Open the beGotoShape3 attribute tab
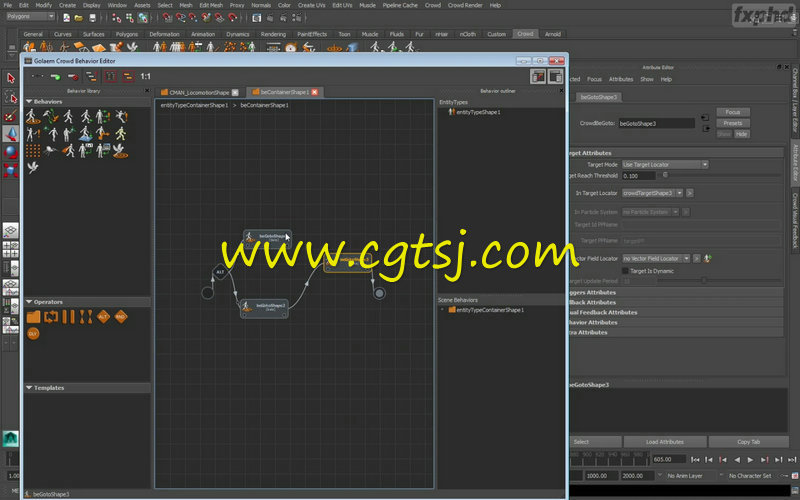 pyautogui.click(x=598, y=97)
